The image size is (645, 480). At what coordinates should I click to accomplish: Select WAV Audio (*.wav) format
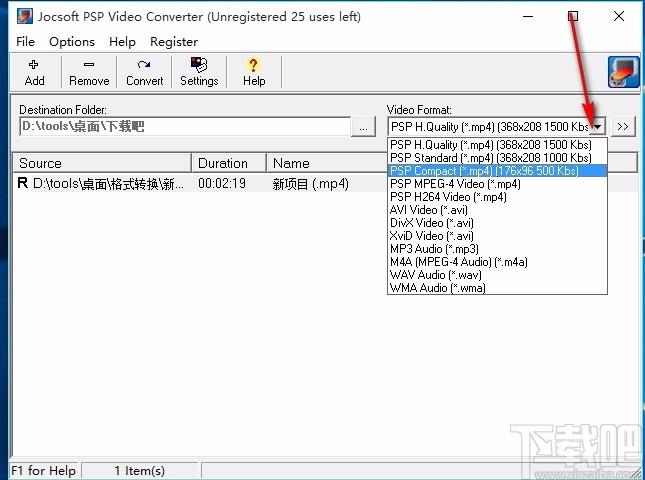tap(497, 275)
